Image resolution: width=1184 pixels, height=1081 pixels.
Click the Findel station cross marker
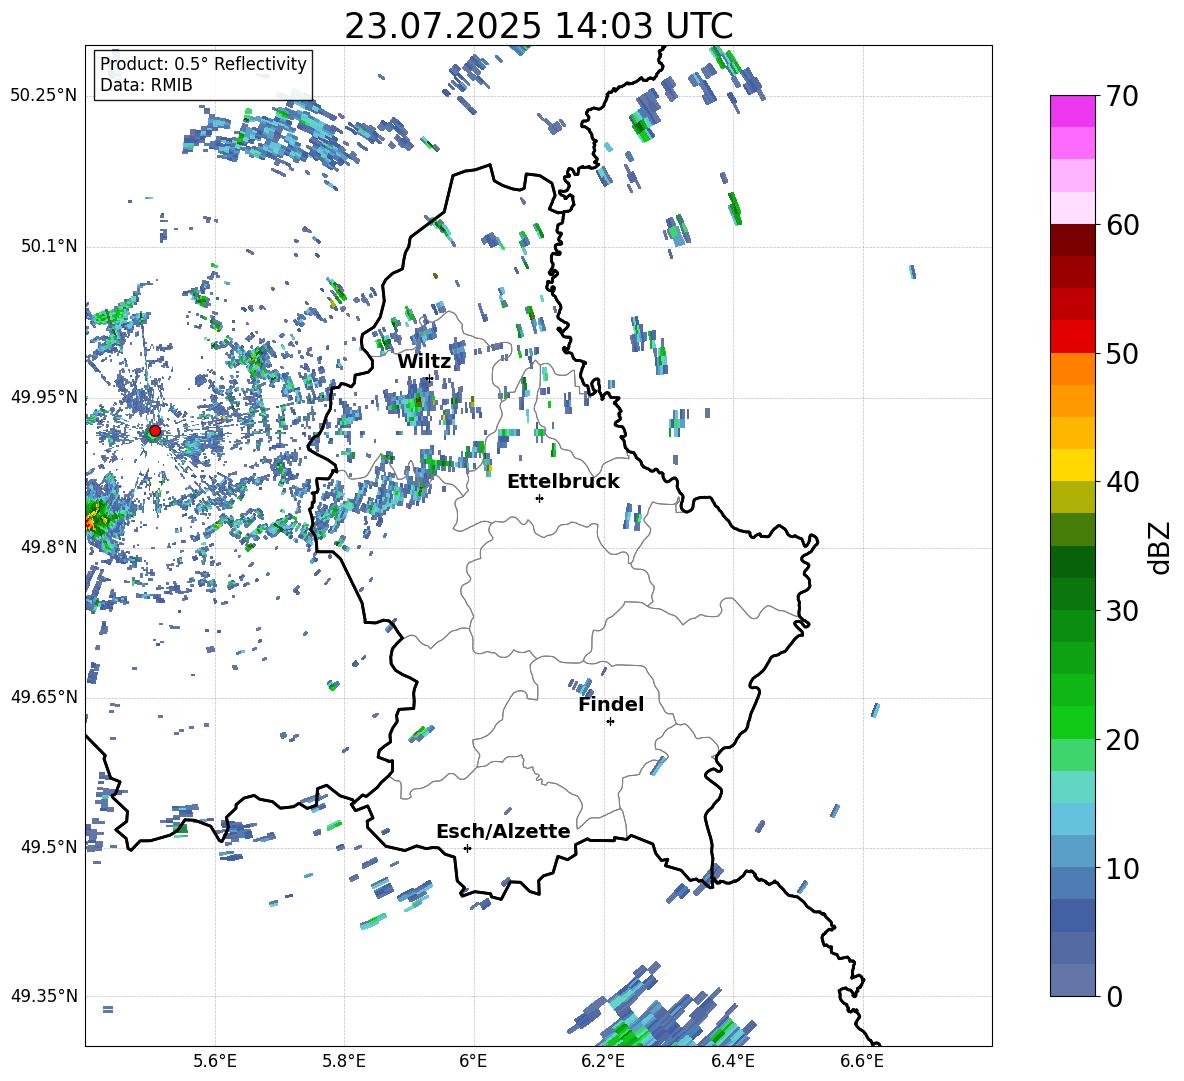610,722
